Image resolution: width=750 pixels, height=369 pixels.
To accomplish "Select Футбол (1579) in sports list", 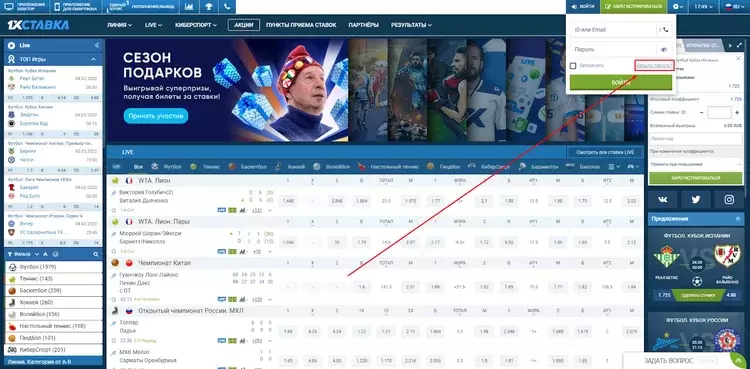I will pos(54,267).
